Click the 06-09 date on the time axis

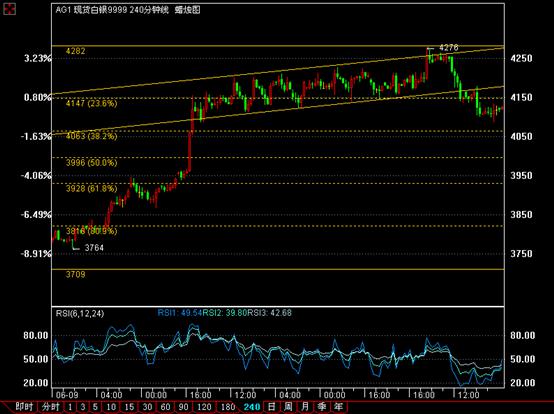tap(67, 395)
